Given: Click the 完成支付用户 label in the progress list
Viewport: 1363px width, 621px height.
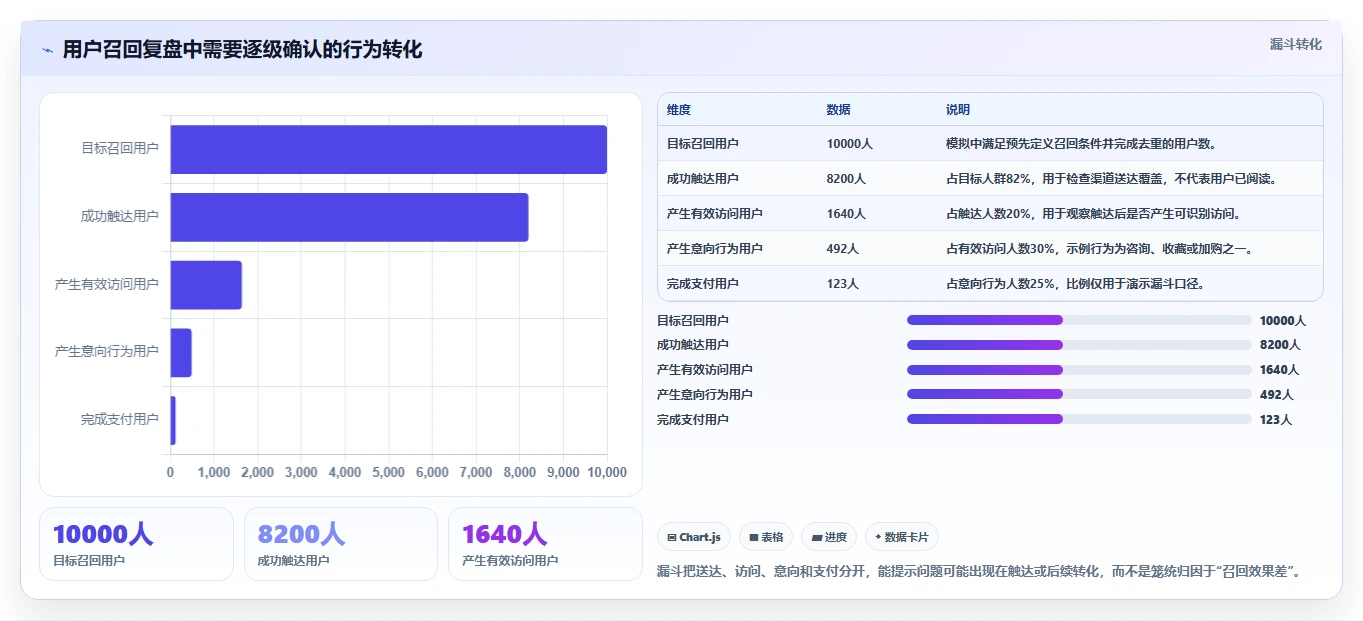Looking at the screenshot, I should tap(693, 420).
